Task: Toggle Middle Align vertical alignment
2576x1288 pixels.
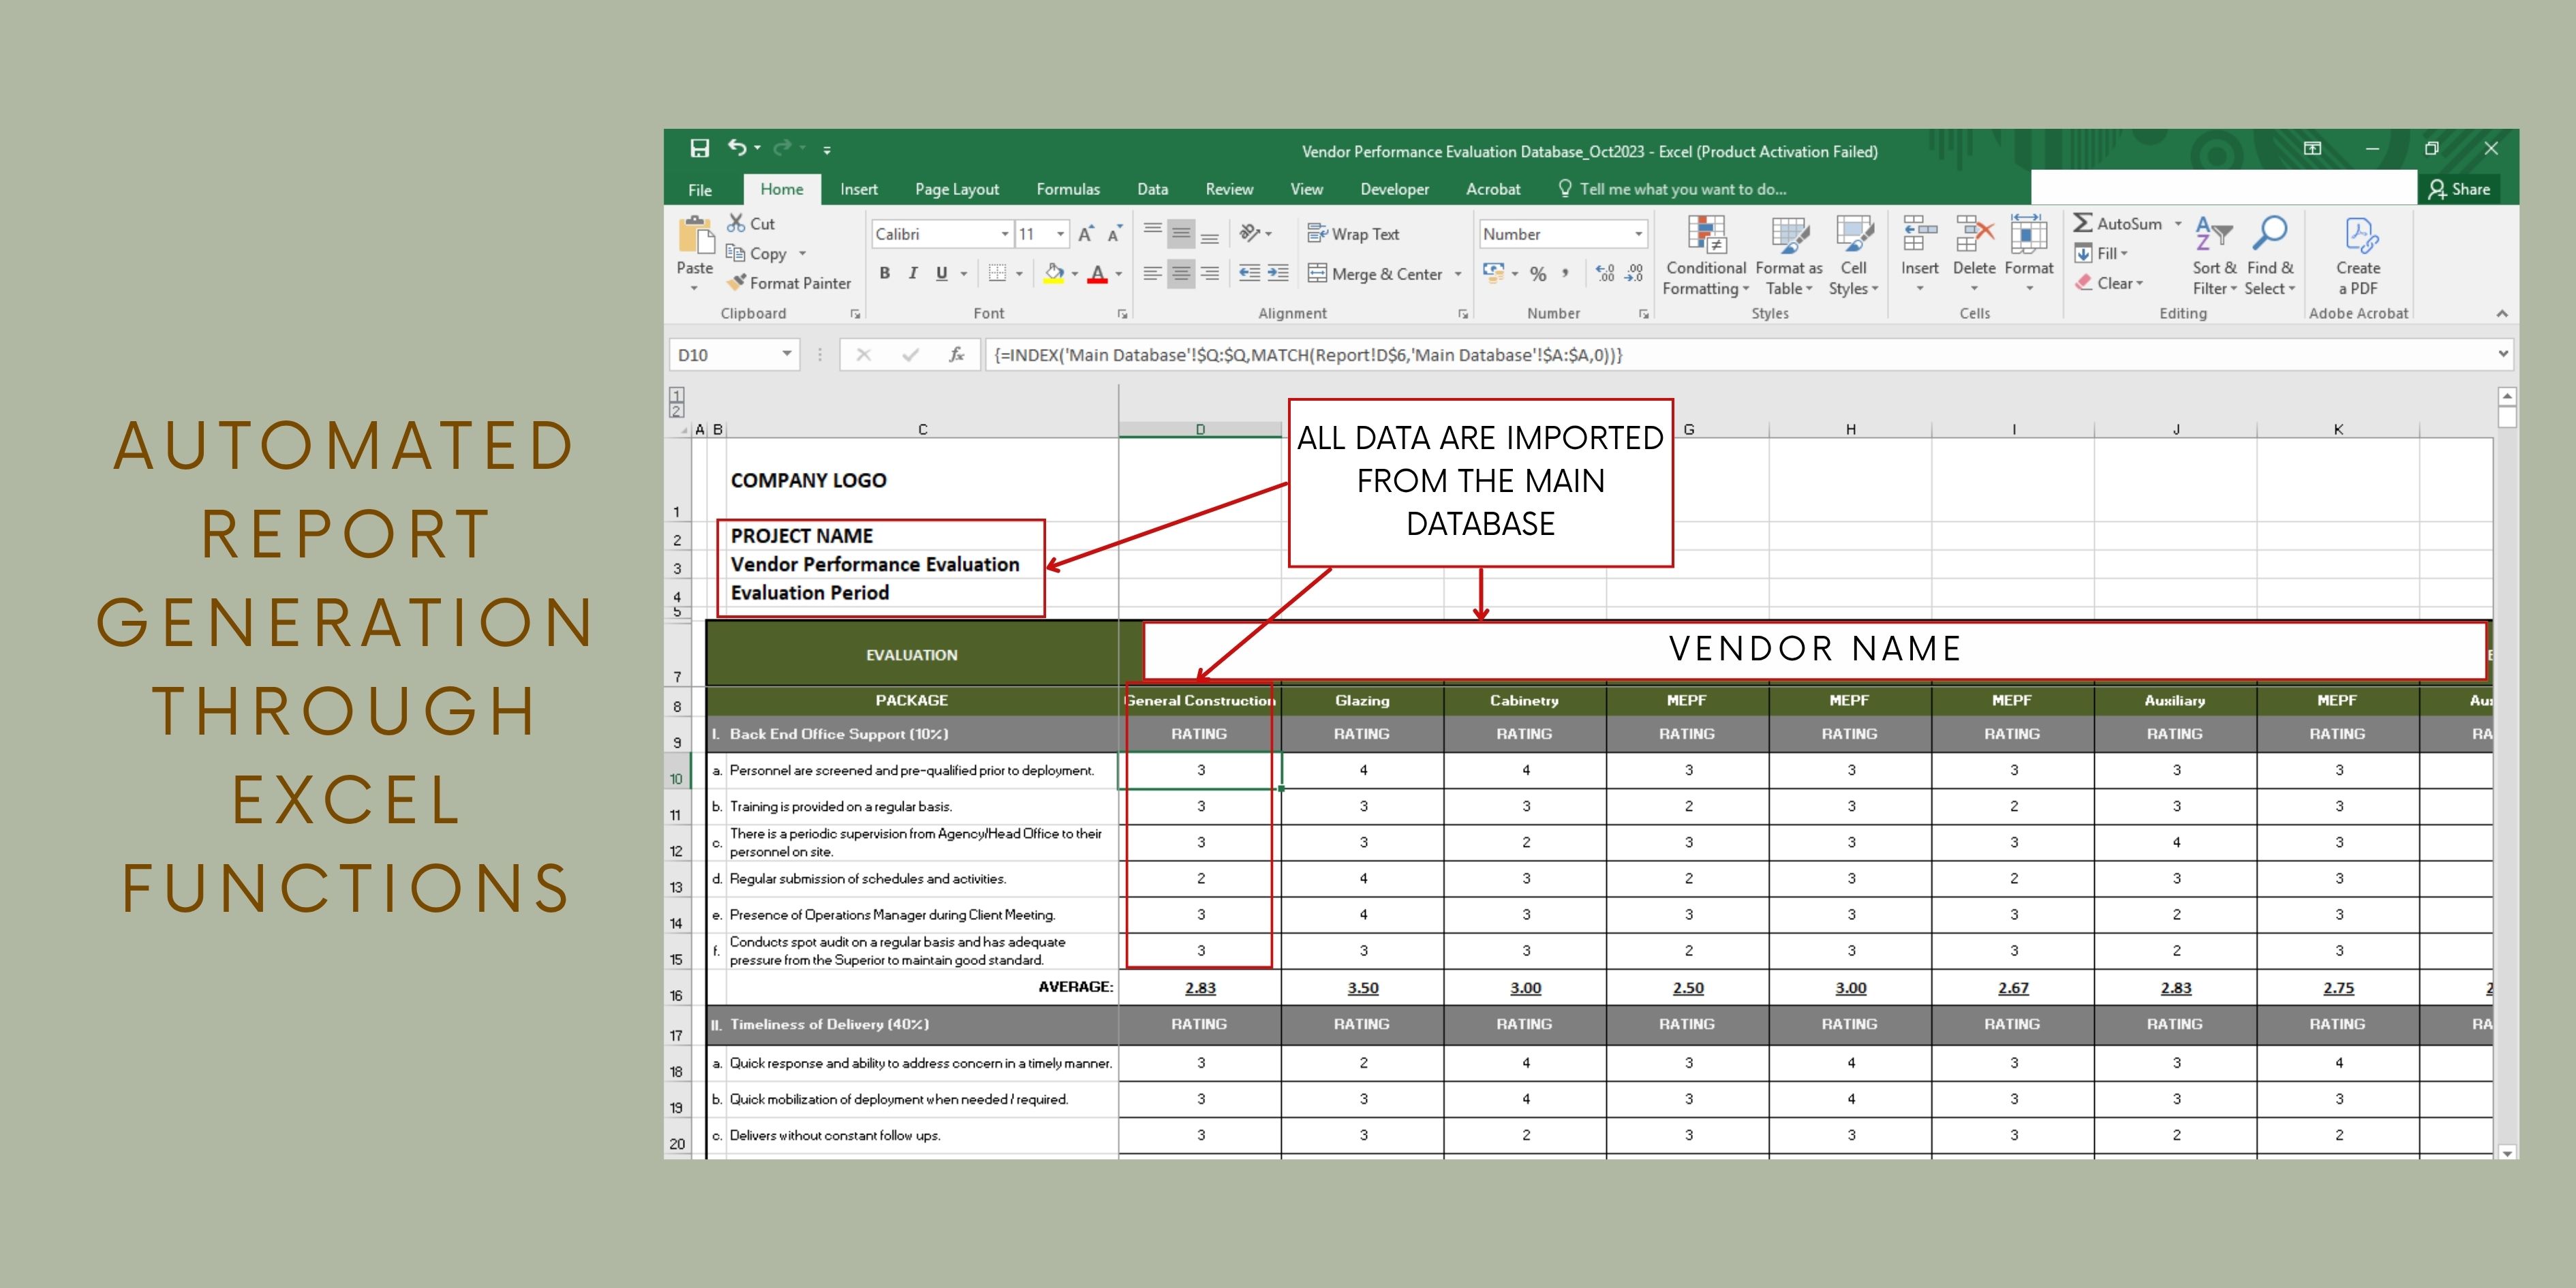Action: pyautogui.click(x=1181, y=234)
